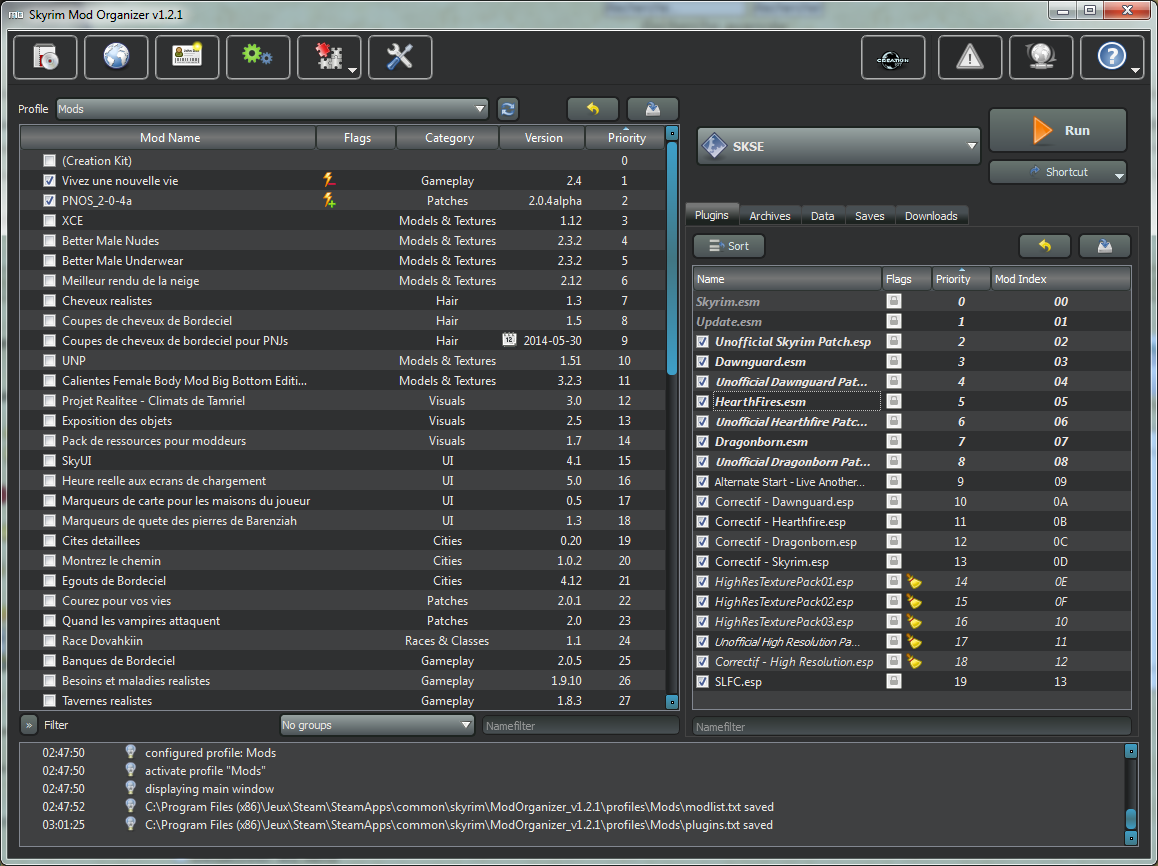1158x866 pixels.
Task: Switch to the Downloads tab
Action: (x=931, y=216)
